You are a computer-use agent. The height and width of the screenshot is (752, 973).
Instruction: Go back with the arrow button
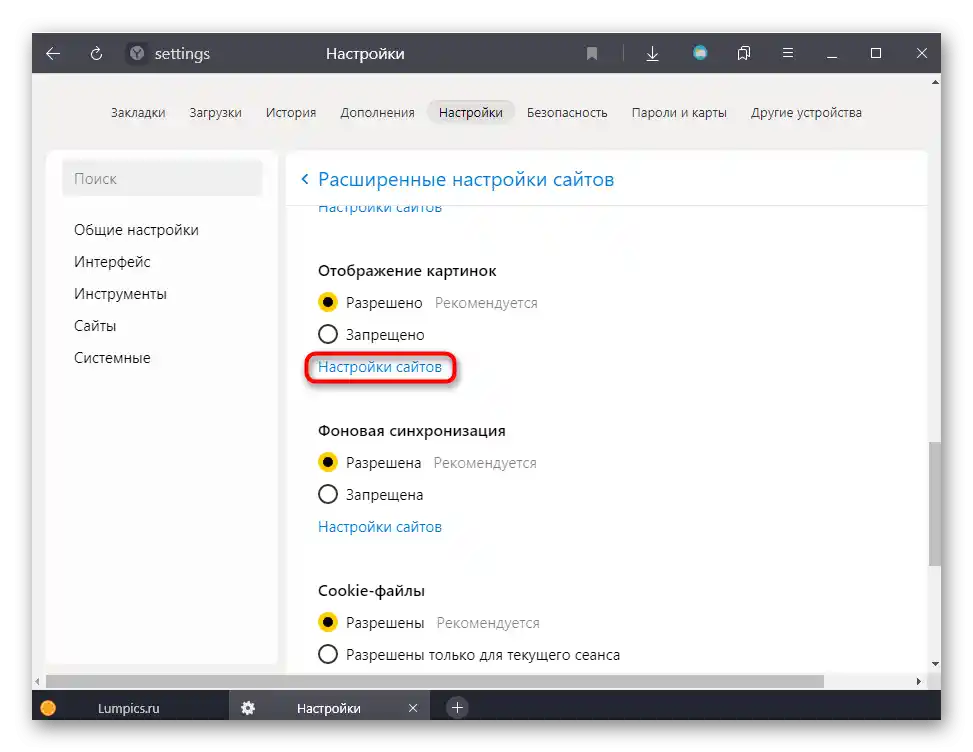coord(53,54)
